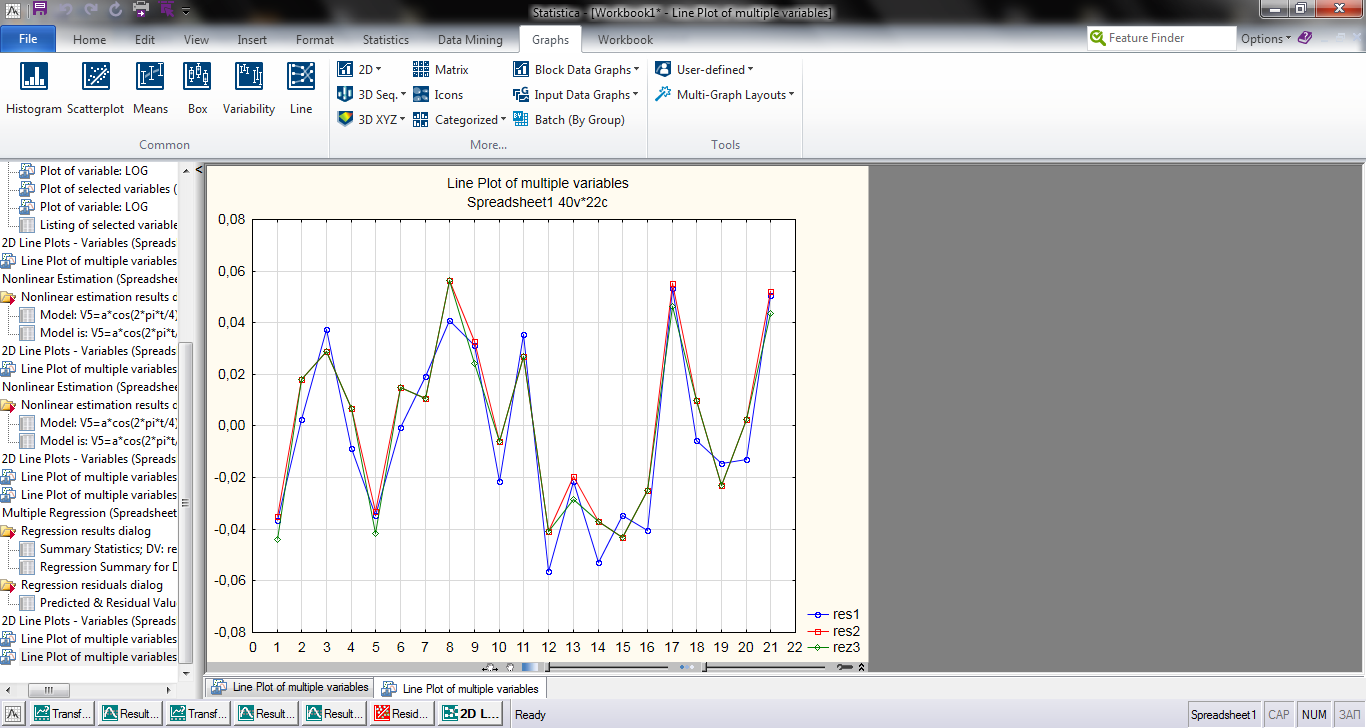The width and height of the screenshot is (1366, 728).
Task: Select the Line plot icon
Action: 300,88
